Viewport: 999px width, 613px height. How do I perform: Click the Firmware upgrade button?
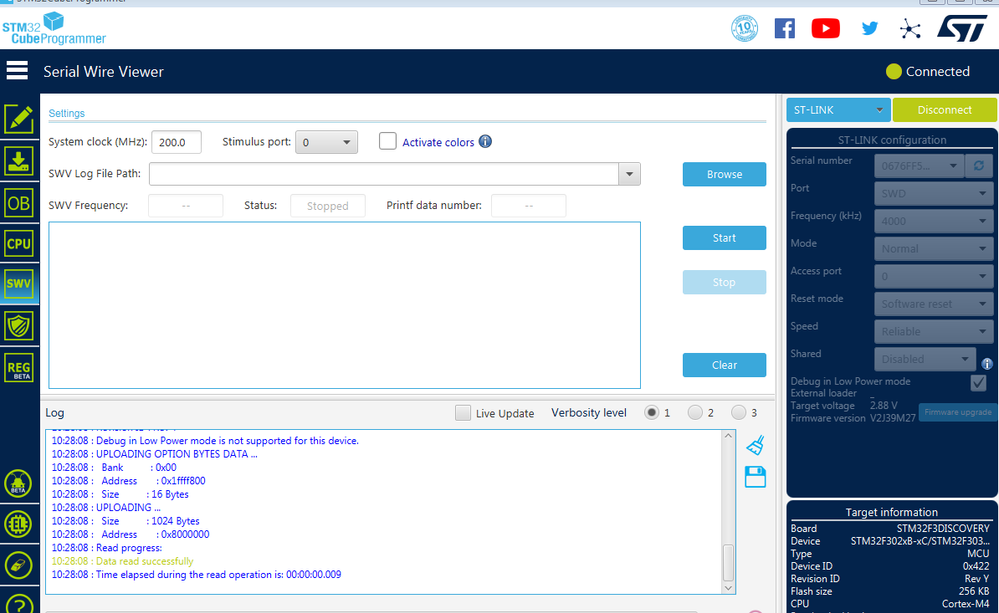(x=958, y=412)
